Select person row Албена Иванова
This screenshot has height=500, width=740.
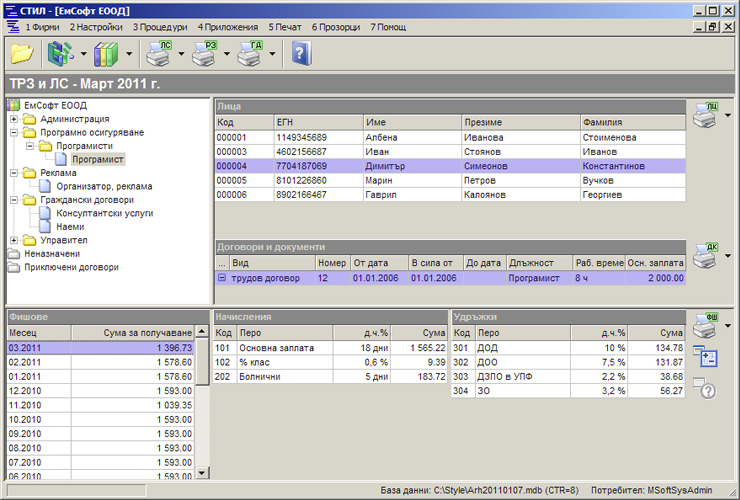pos(450,137)
